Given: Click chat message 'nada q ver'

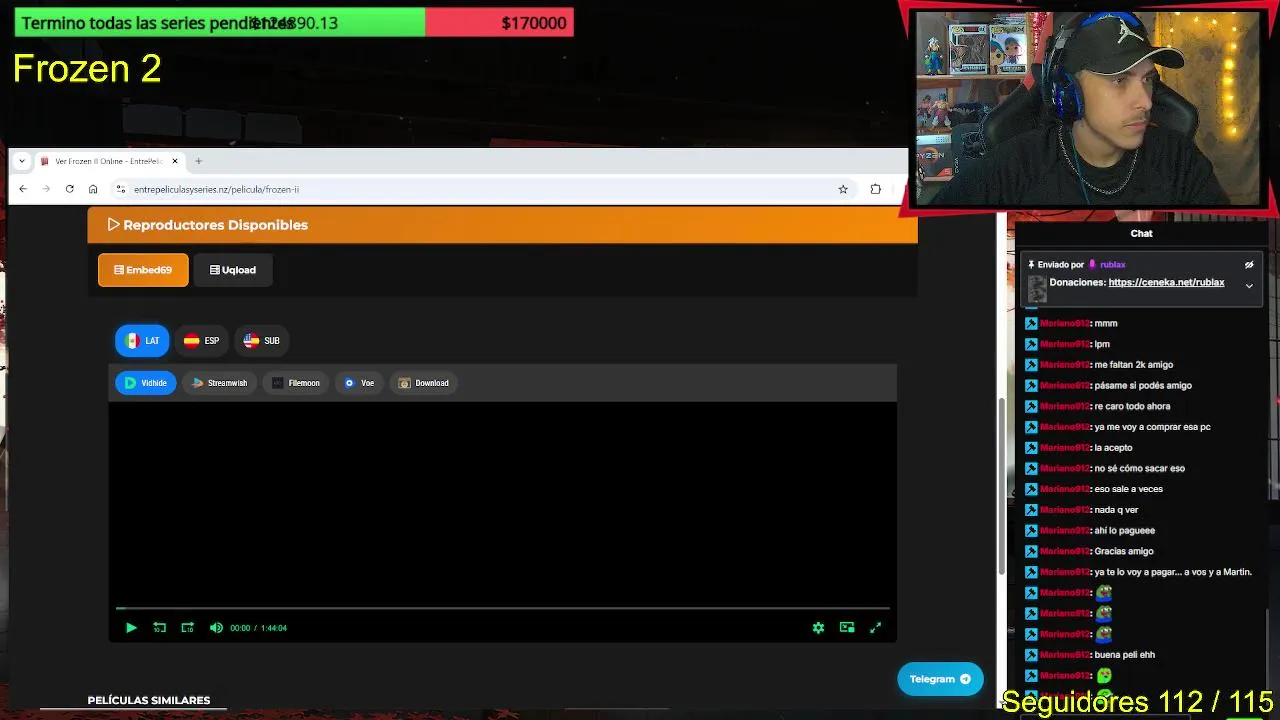Looking at the screenshot, I should [1116, 510].
